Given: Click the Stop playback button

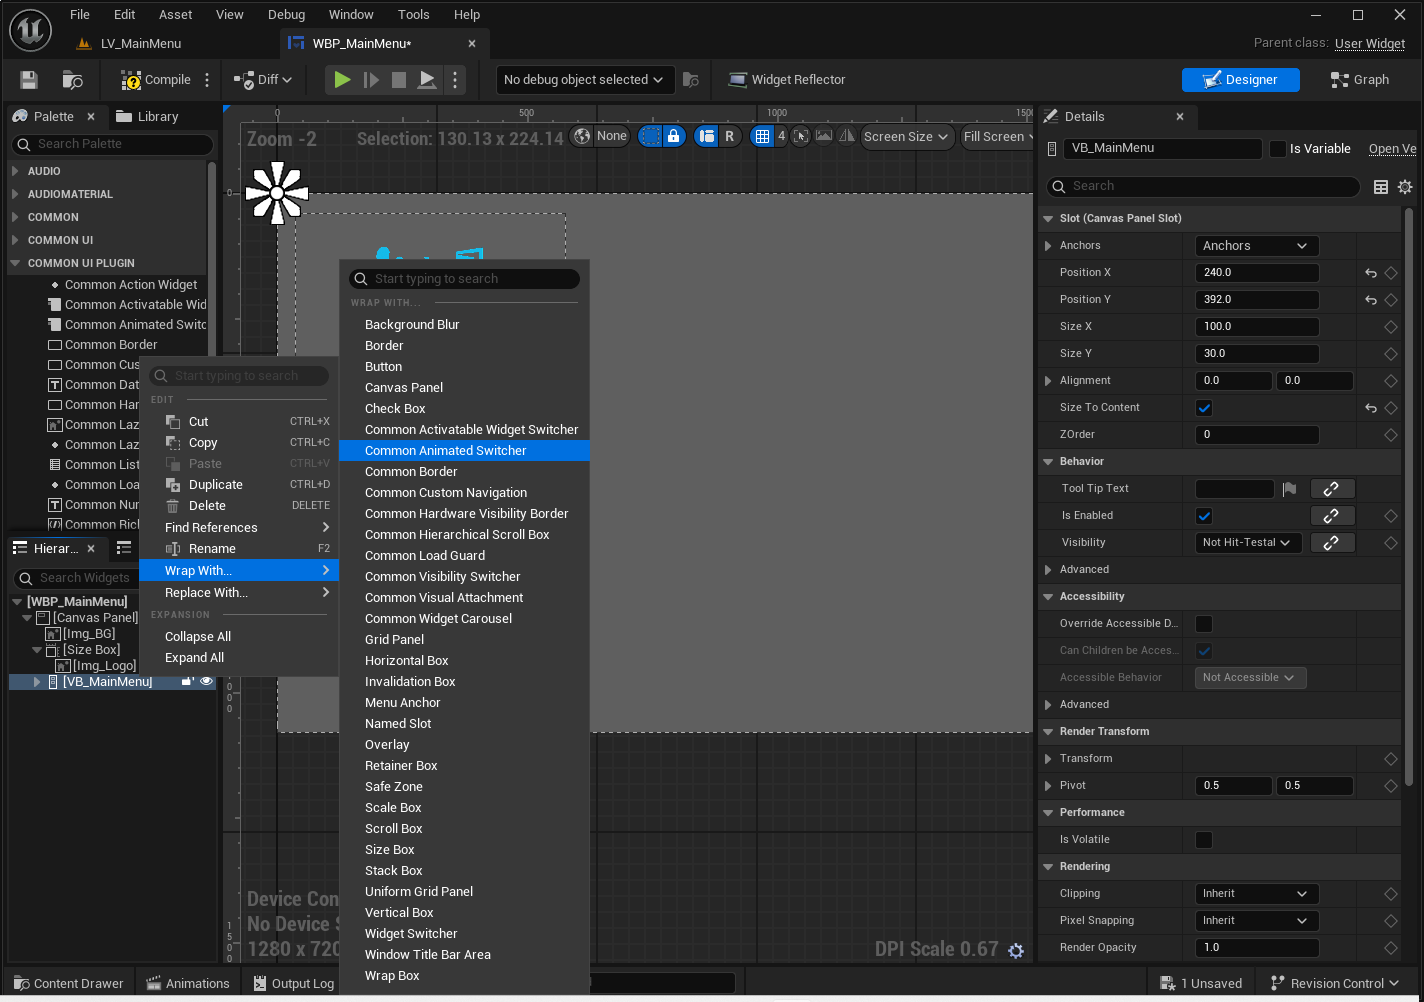Looking at the screenshot, I should [x=399, y=80].
